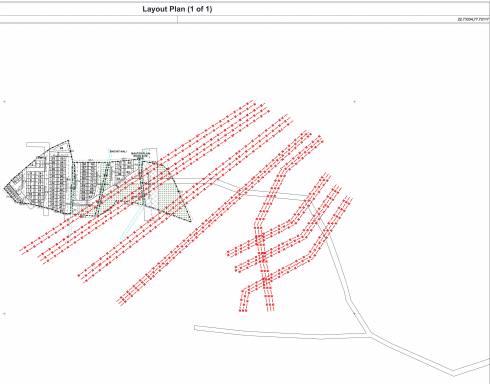Click the "Layout Plan (1 of 1)" title
The height and width of the screenshot is (384, 490).
pyautogui.click(x=177, y=9)
